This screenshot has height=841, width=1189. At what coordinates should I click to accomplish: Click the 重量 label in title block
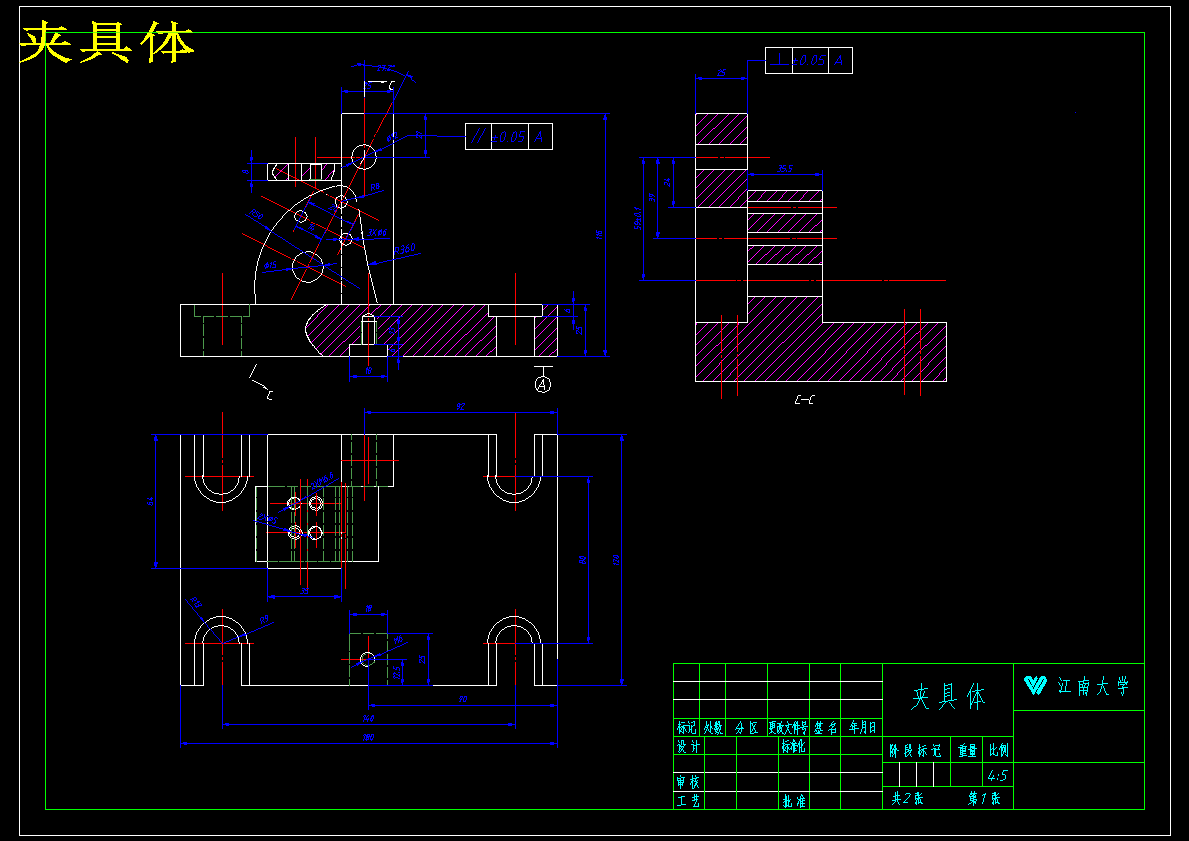click(x=968, y=751)
